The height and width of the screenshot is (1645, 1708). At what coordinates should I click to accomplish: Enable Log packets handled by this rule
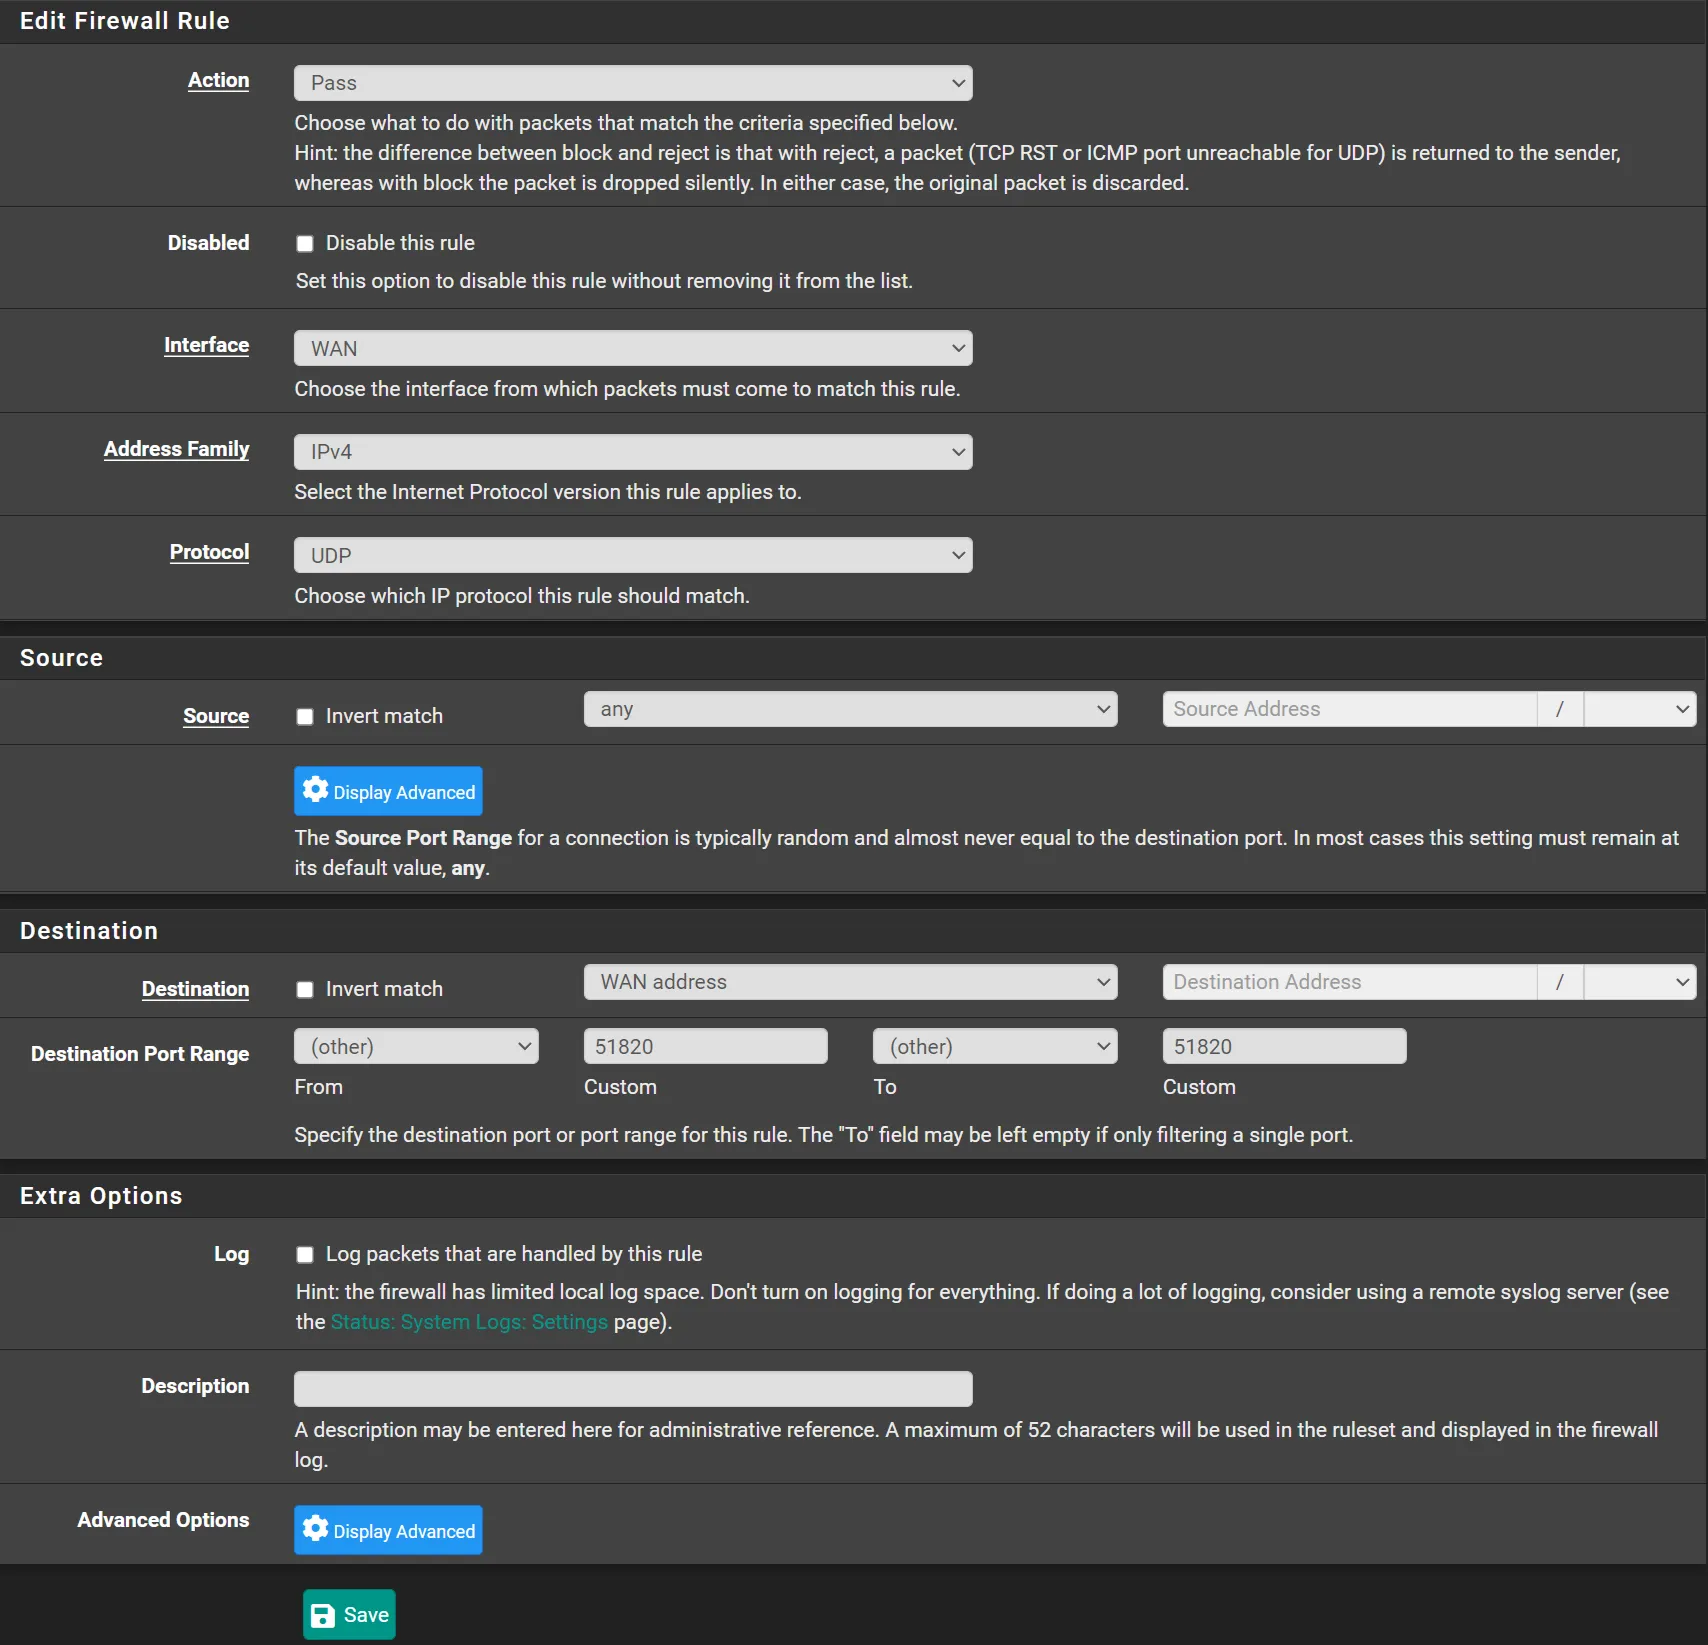(x=305, y=1255)
